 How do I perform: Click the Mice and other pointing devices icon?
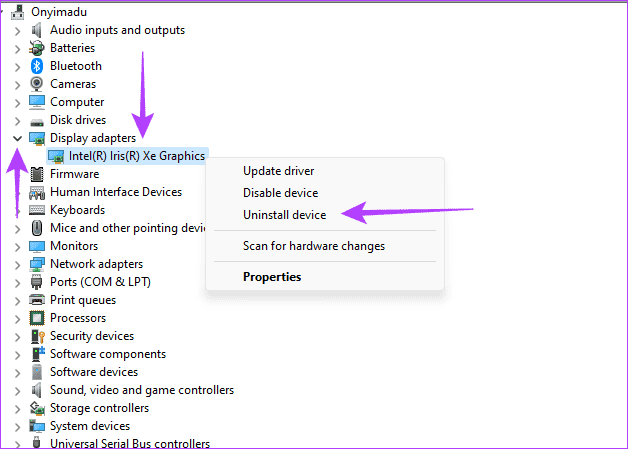(x=36, y=228)
